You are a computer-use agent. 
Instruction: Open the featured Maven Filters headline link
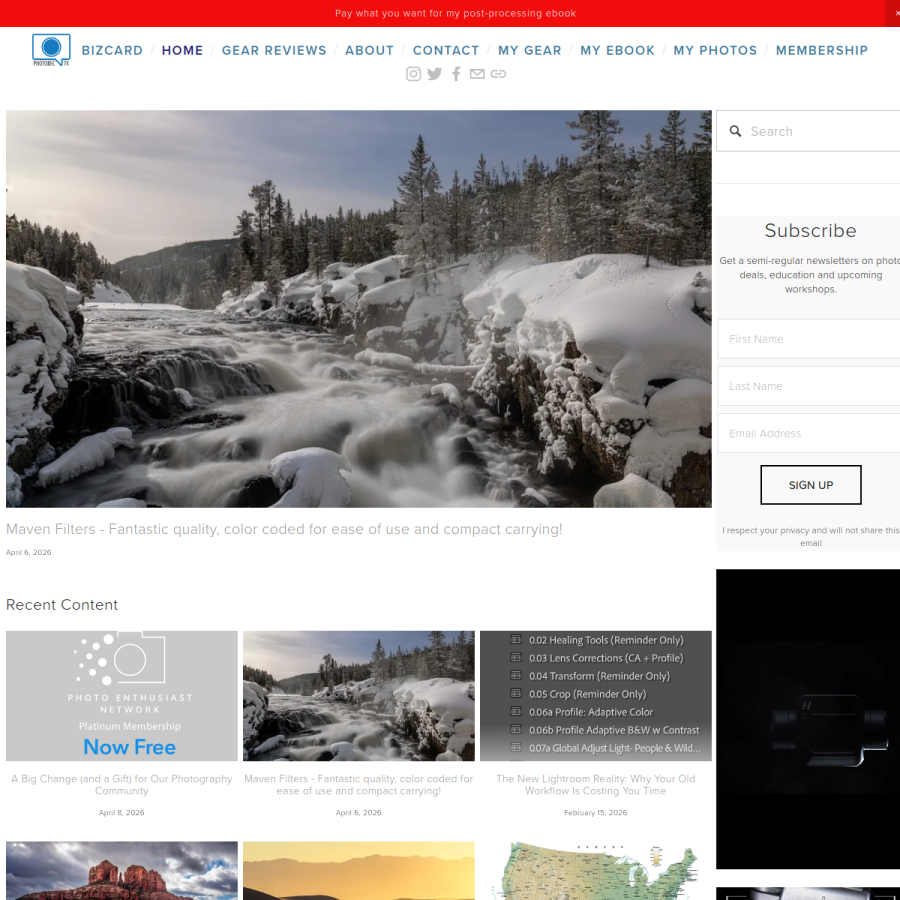[284, 529]
